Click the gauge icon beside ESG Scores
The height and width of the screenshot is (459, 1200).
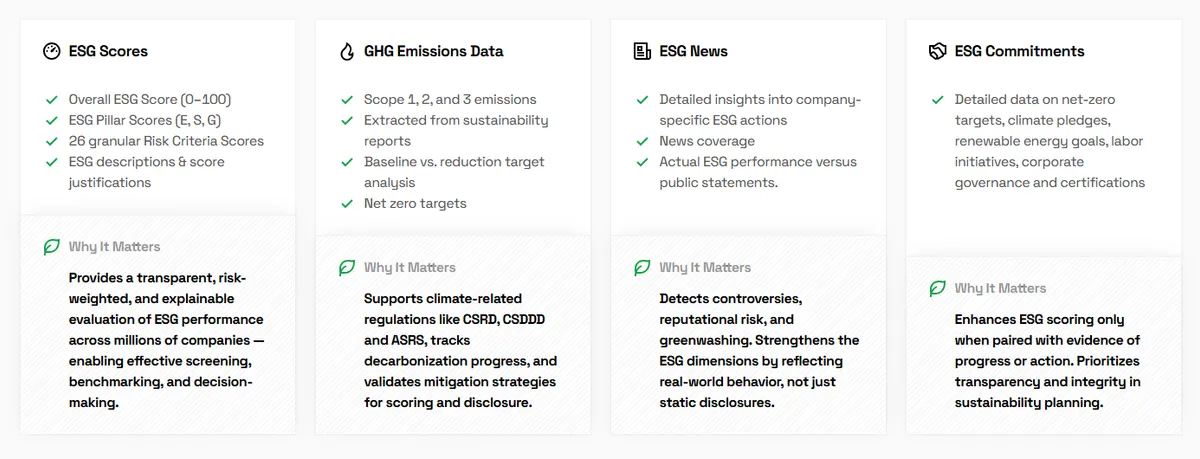click(x=52, y=51)
